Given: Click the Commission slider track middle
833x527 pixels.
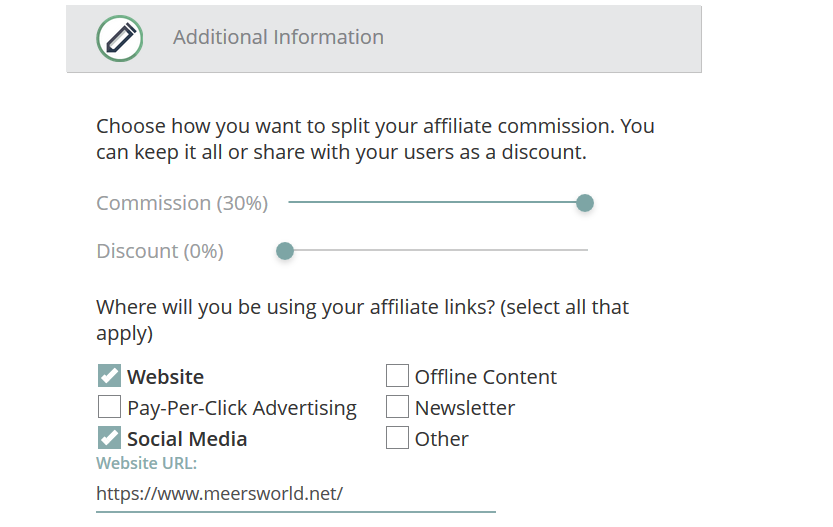Looking at the screenshot, I should coord(438,202).
